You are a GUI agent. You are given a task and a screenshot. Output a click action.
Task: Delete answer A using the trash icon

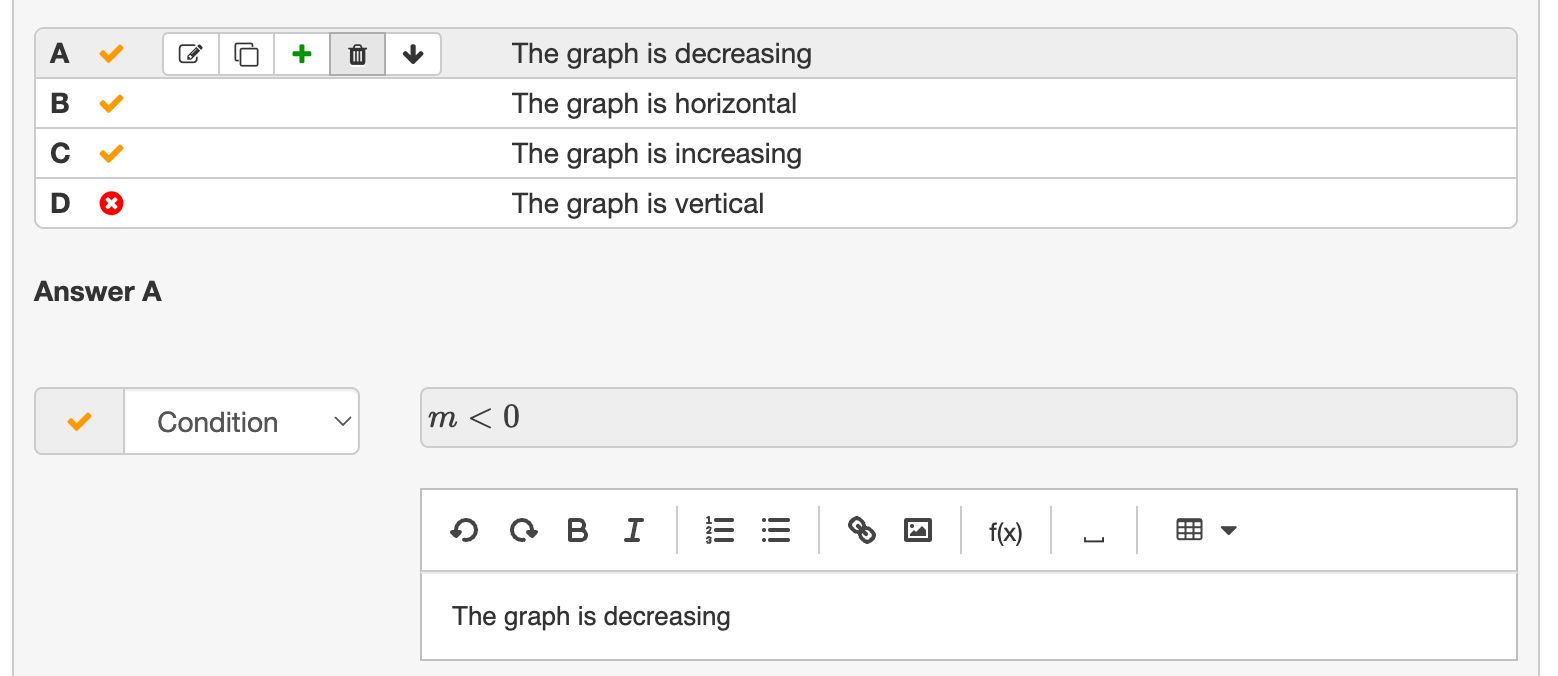tap(356, 54)
